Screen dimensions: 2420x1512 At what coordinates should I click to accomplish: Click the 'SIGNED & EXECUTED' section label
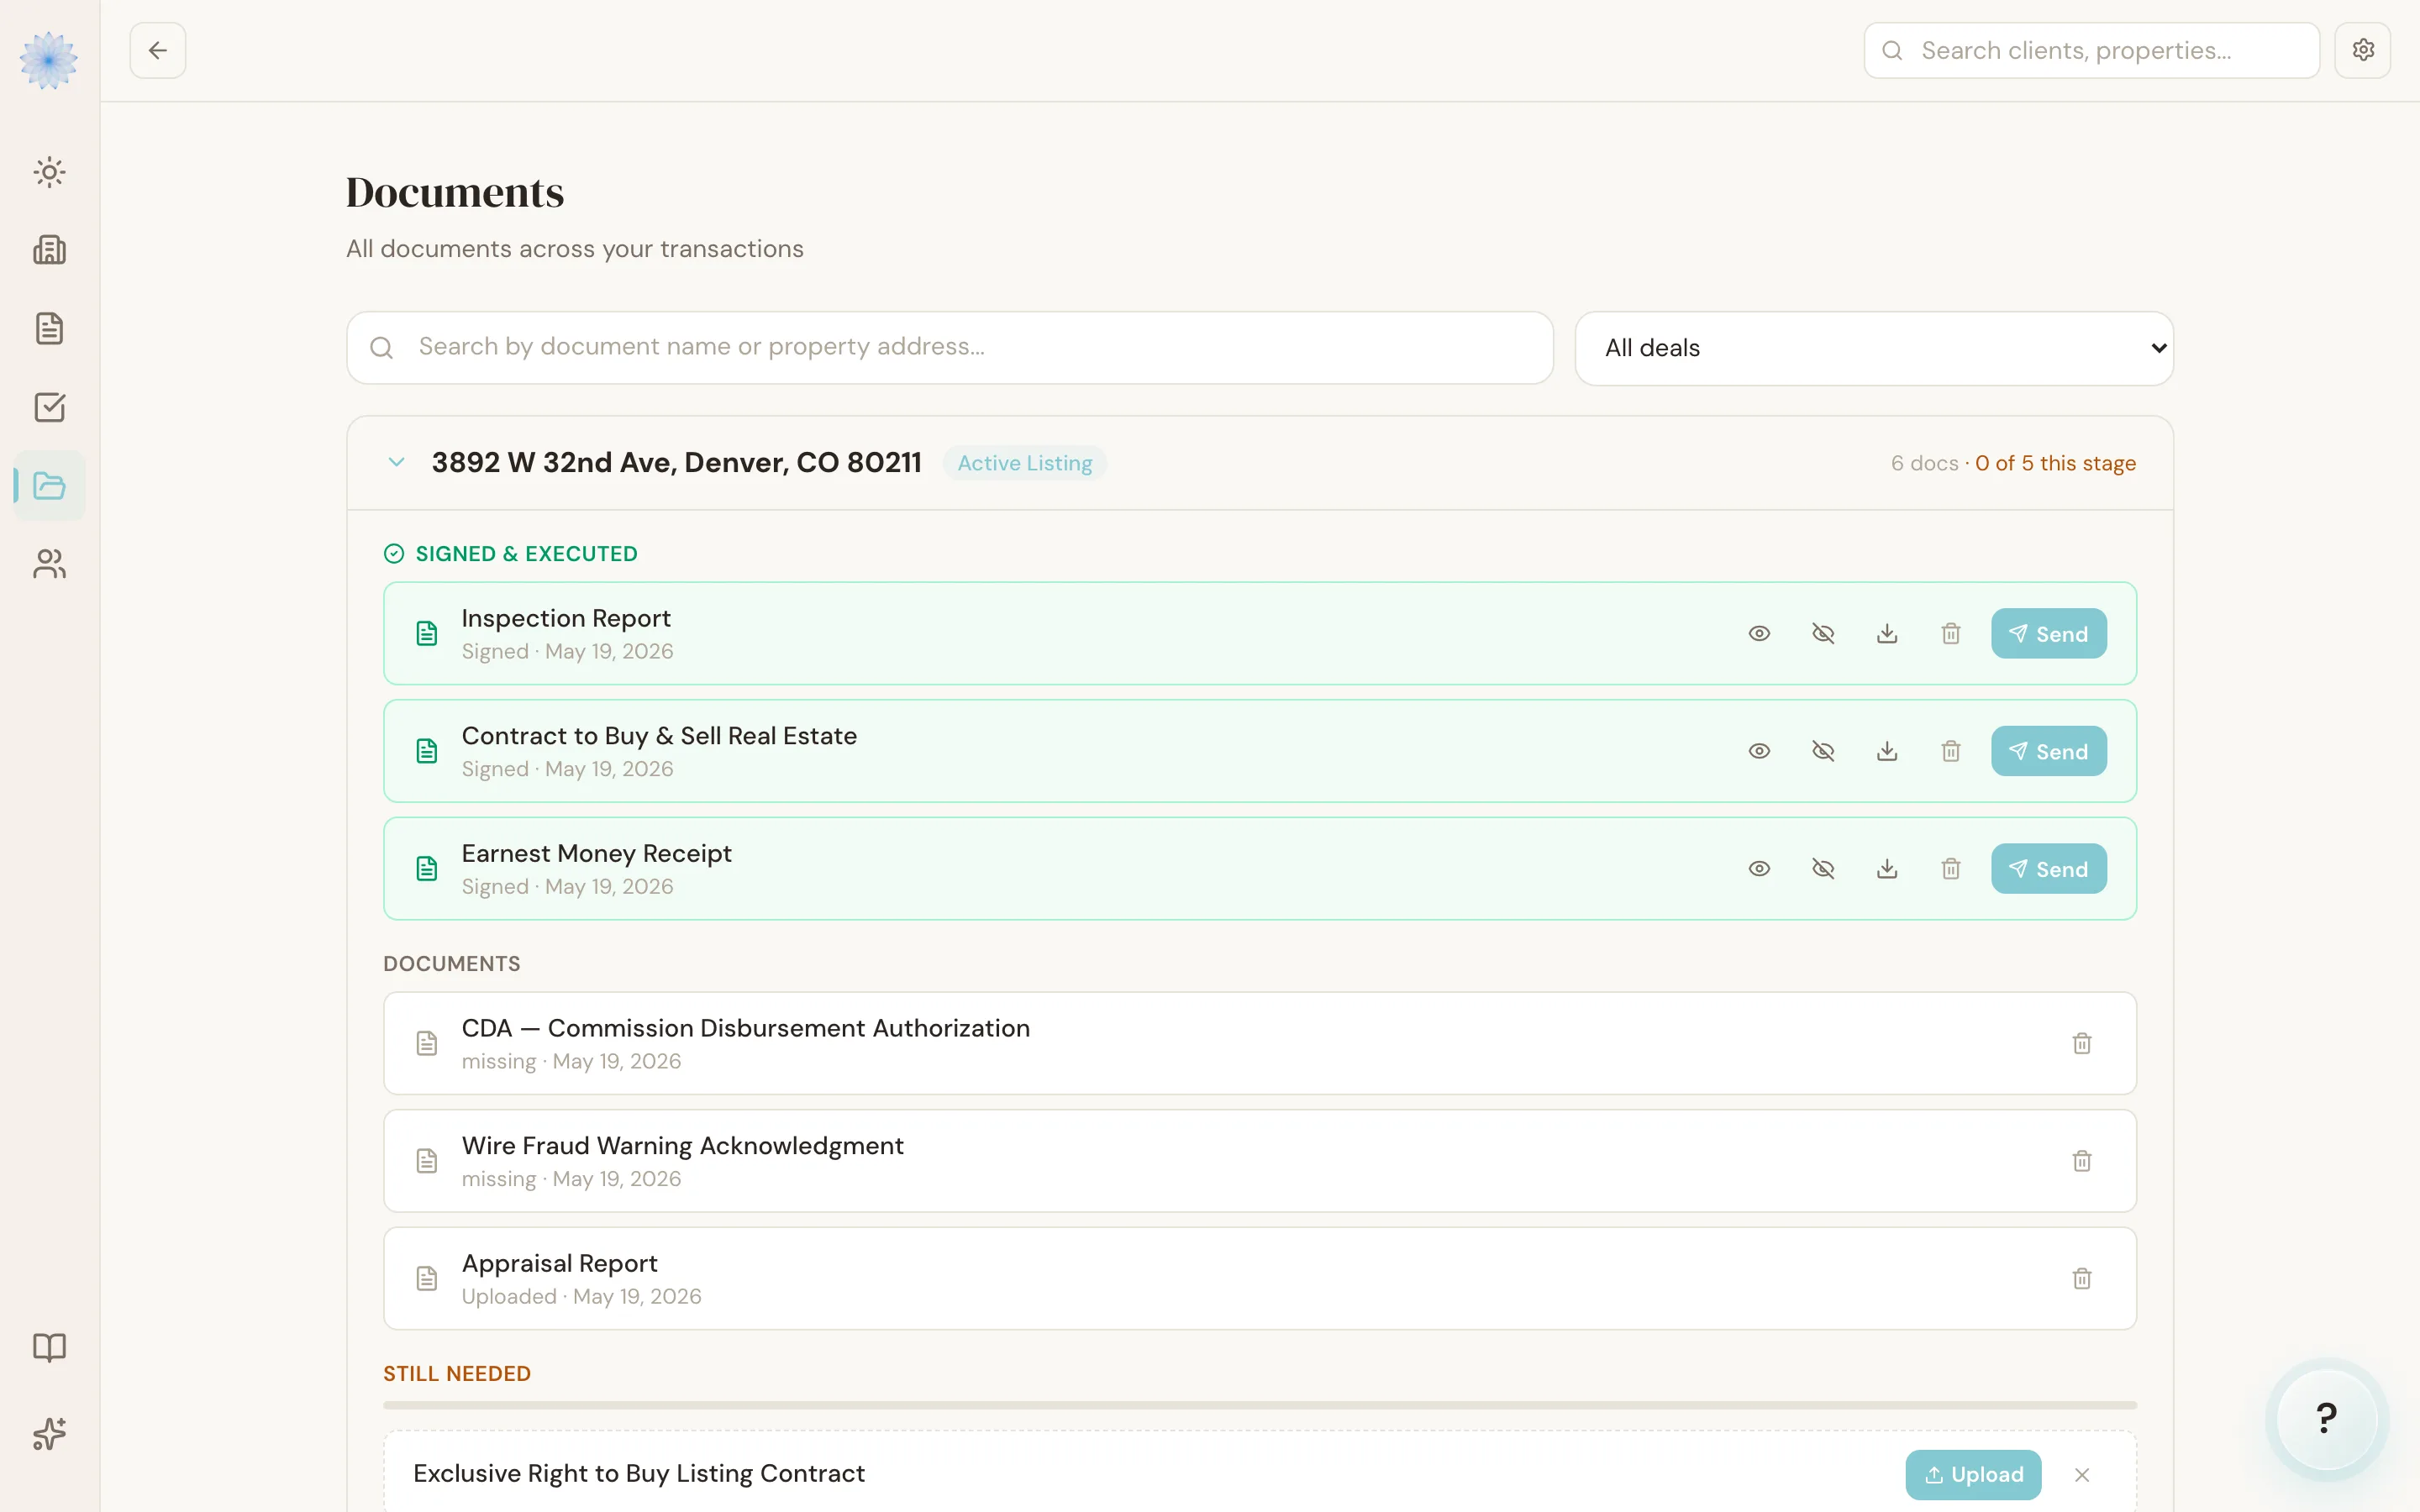point(526,554)
